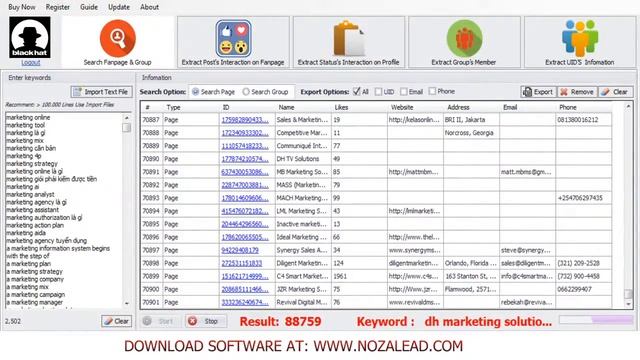Open the About menu
Screen dimensions: 640x360
point(149,7)
